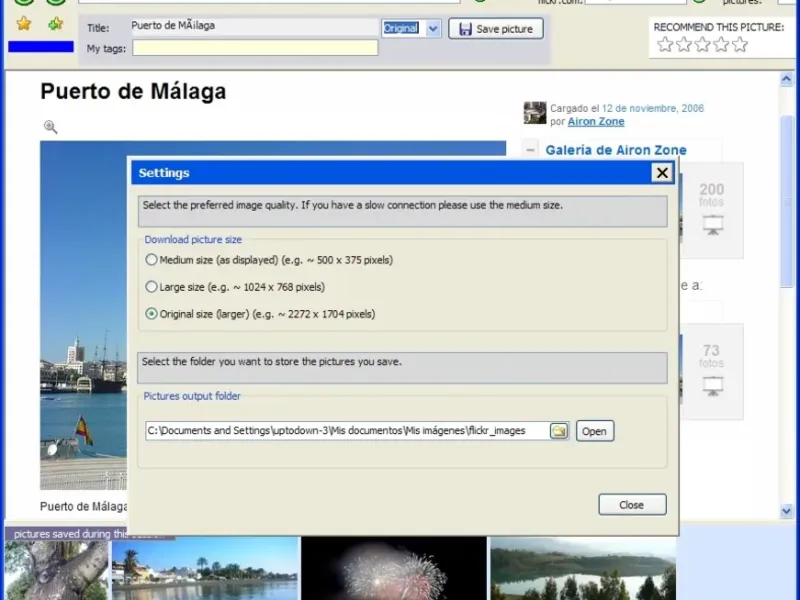
Task: Close the Settings dialog with X
Action: (662, 173)
